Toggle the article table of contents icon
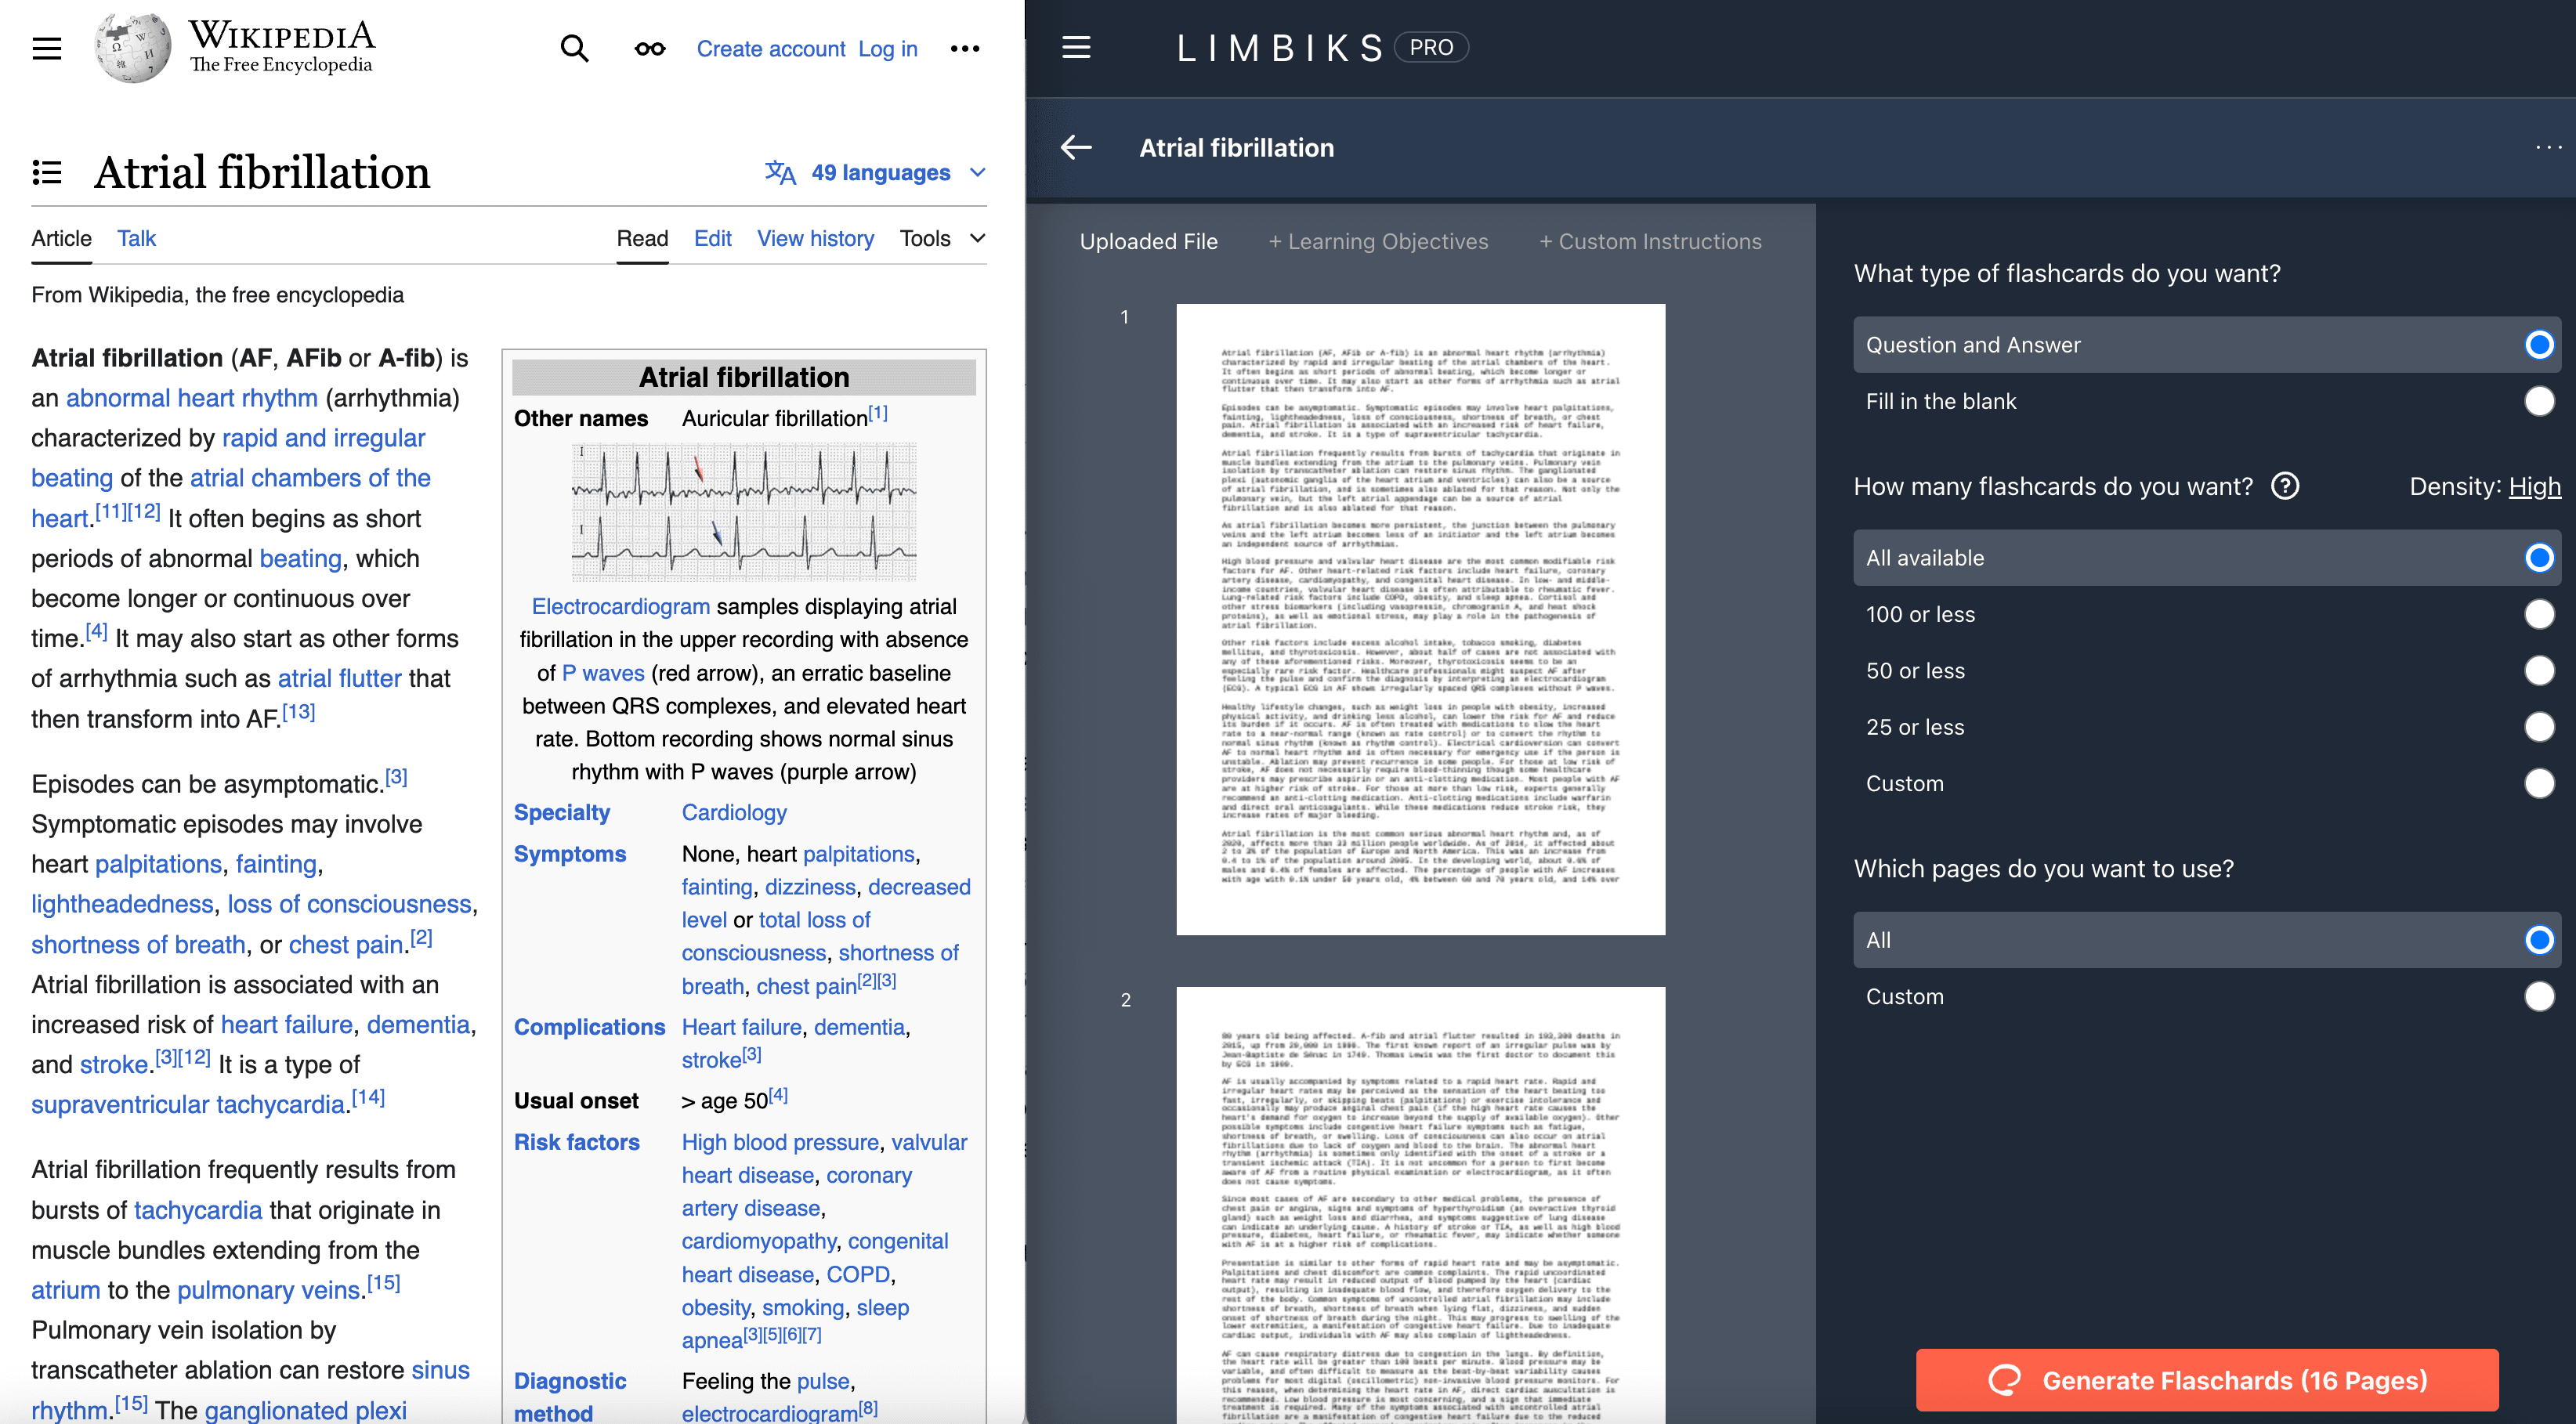The width and height of the screenshot is (2576, 1424). (x=46, y=172)
